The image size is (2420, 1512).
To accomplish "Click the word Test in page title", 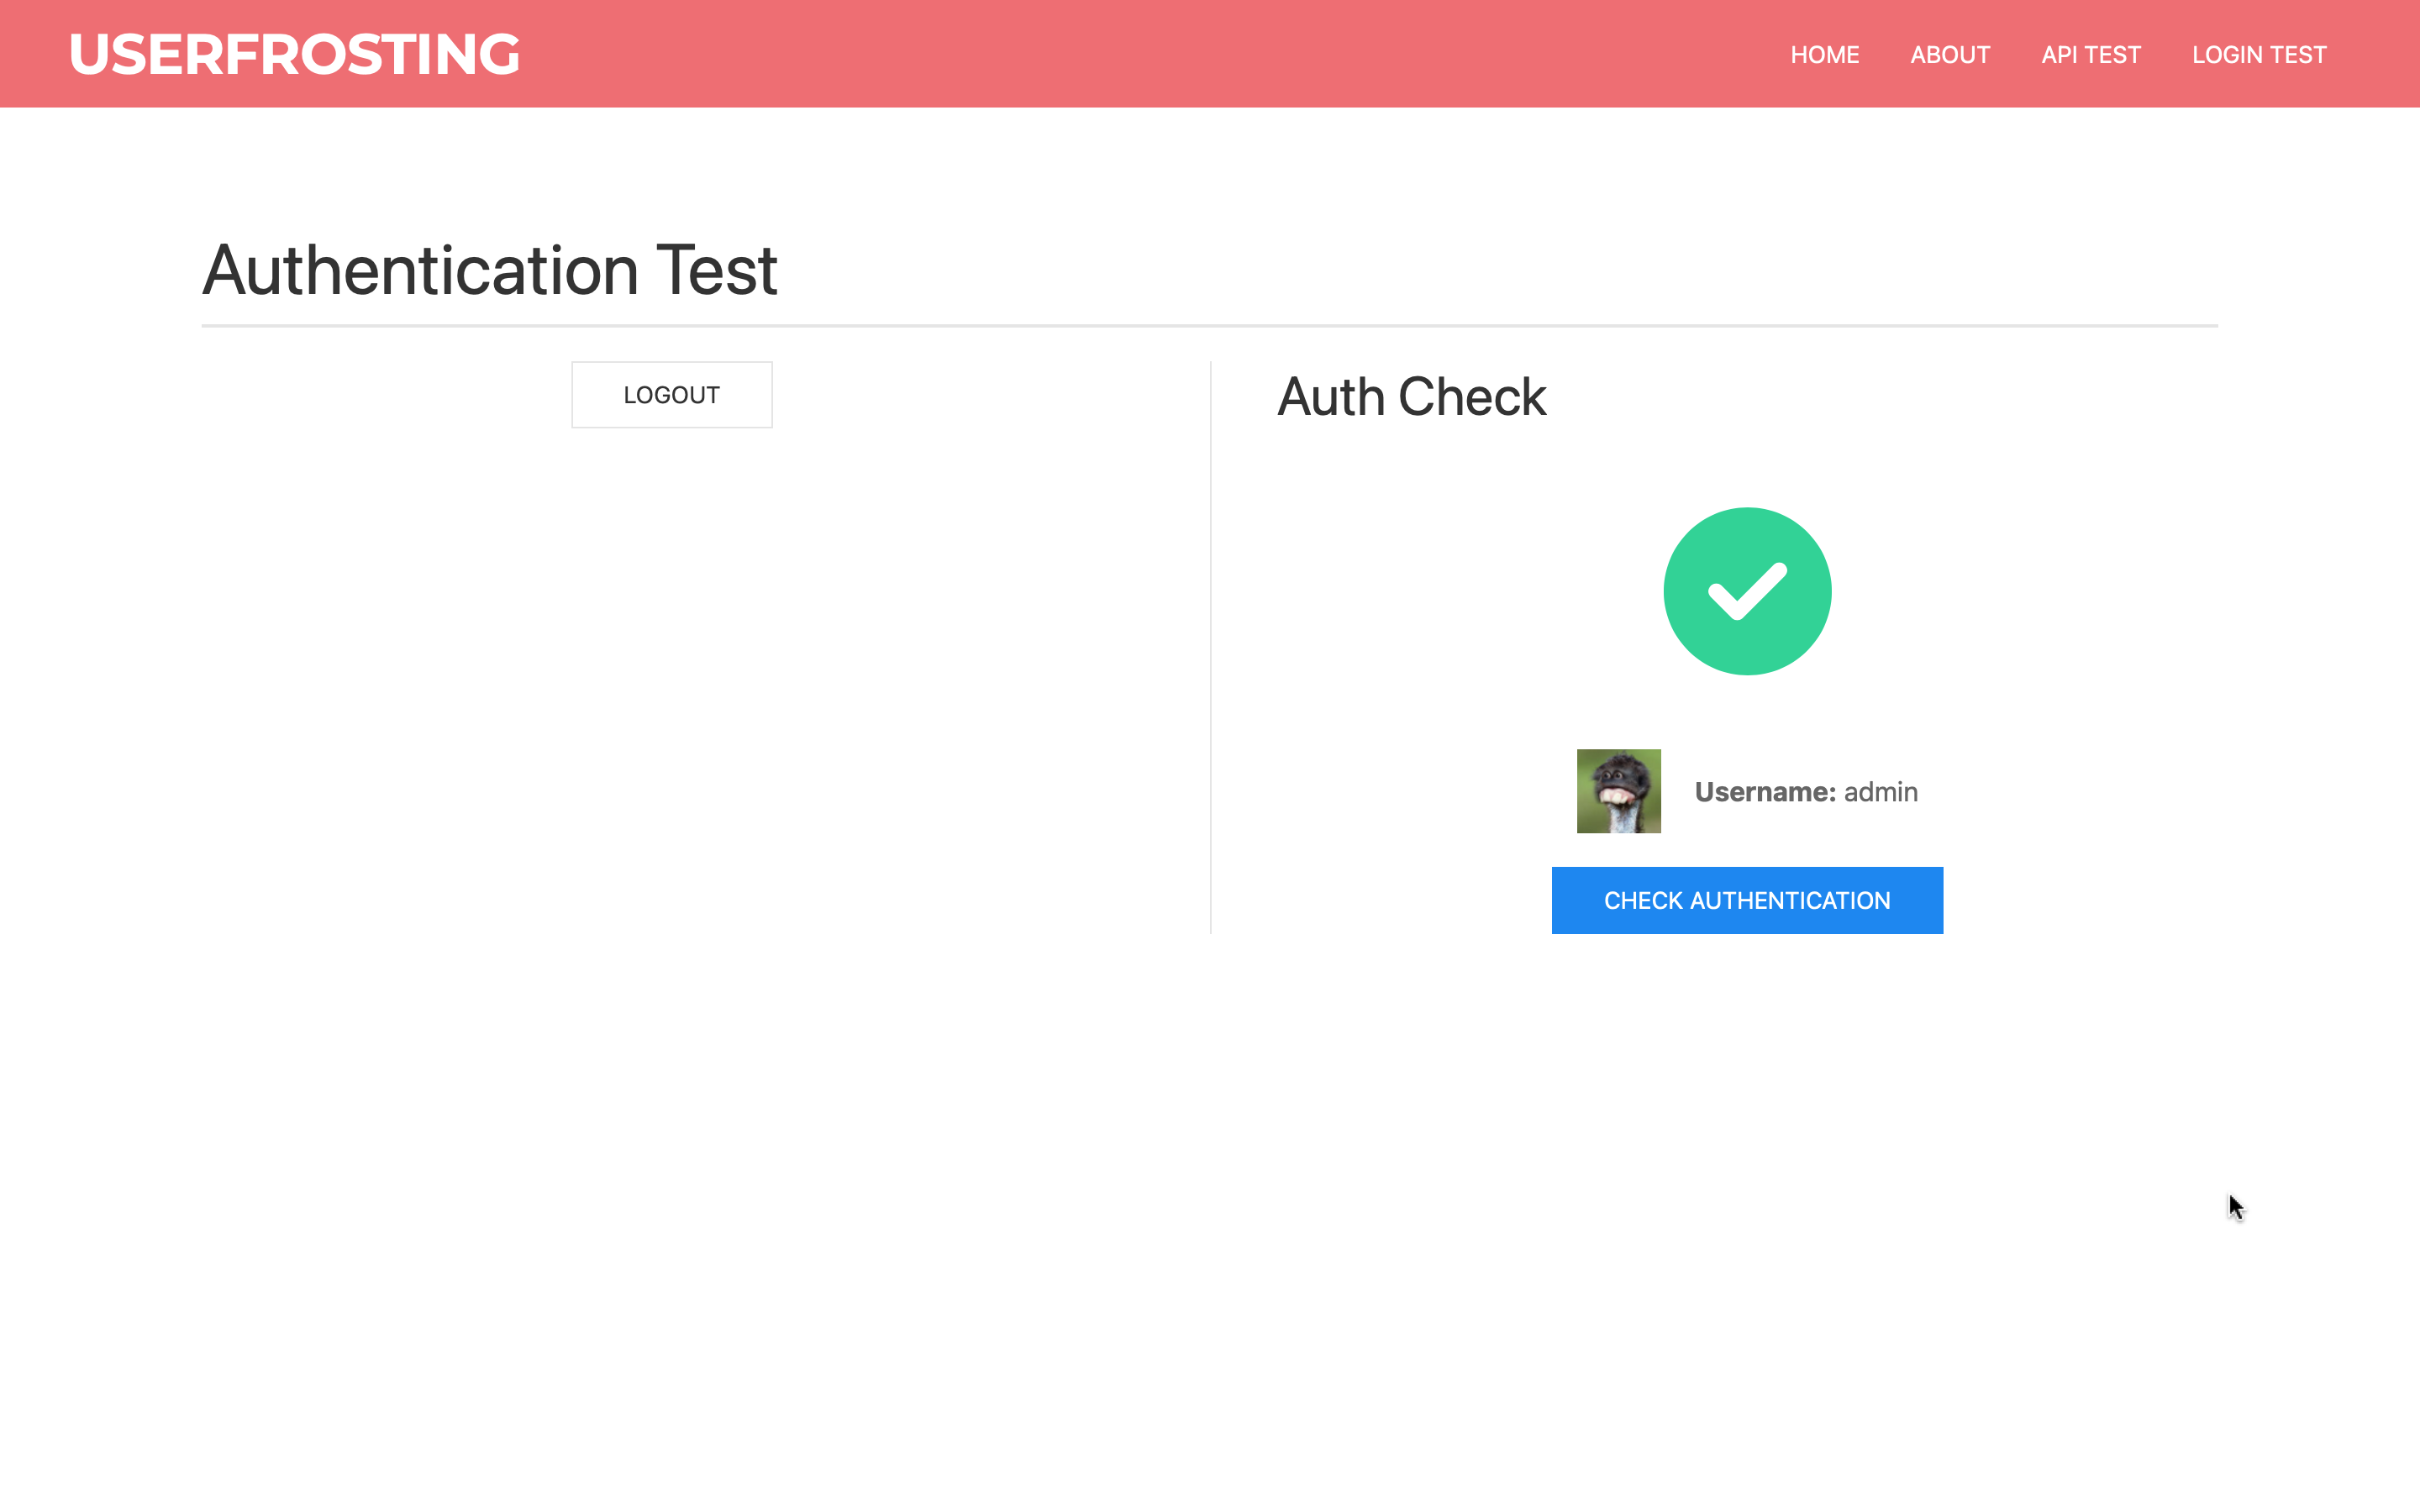I will click(716, 270).
